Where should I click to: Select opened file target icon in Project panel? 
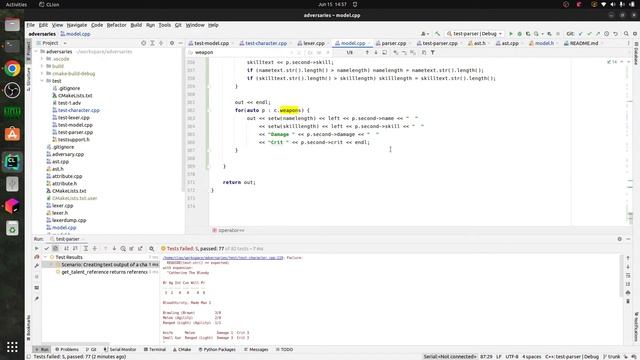143,43
